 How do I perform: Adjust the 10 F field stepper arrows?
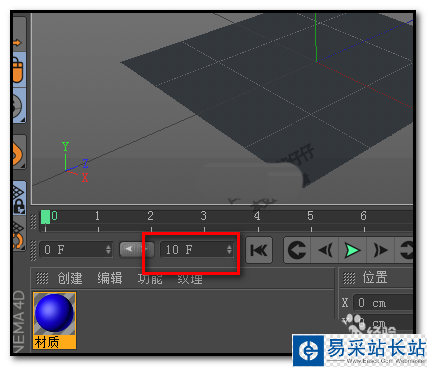pos(229,250)
